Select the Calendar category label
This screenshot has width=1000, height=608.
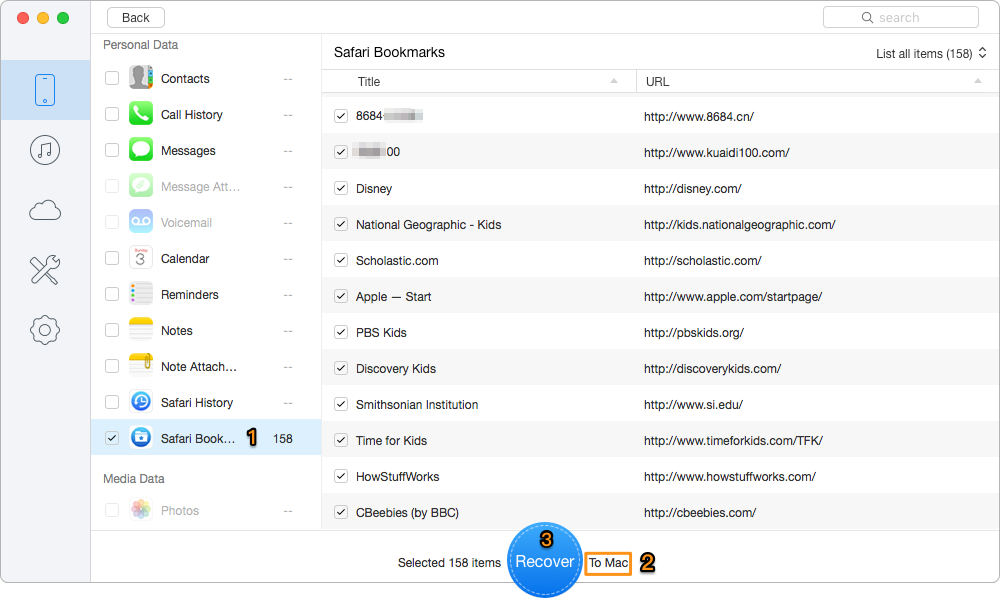[x=185, y=258]
